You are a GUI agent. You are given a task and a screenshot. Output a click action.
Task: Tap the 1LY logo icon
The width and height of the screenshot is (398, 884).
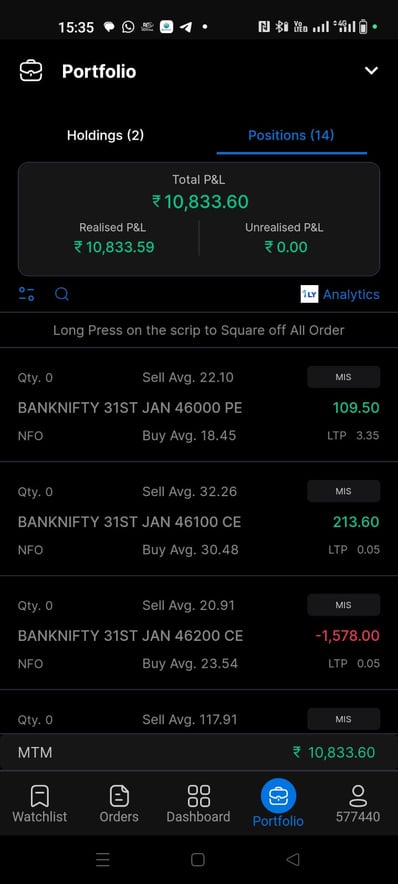(309, 294)
